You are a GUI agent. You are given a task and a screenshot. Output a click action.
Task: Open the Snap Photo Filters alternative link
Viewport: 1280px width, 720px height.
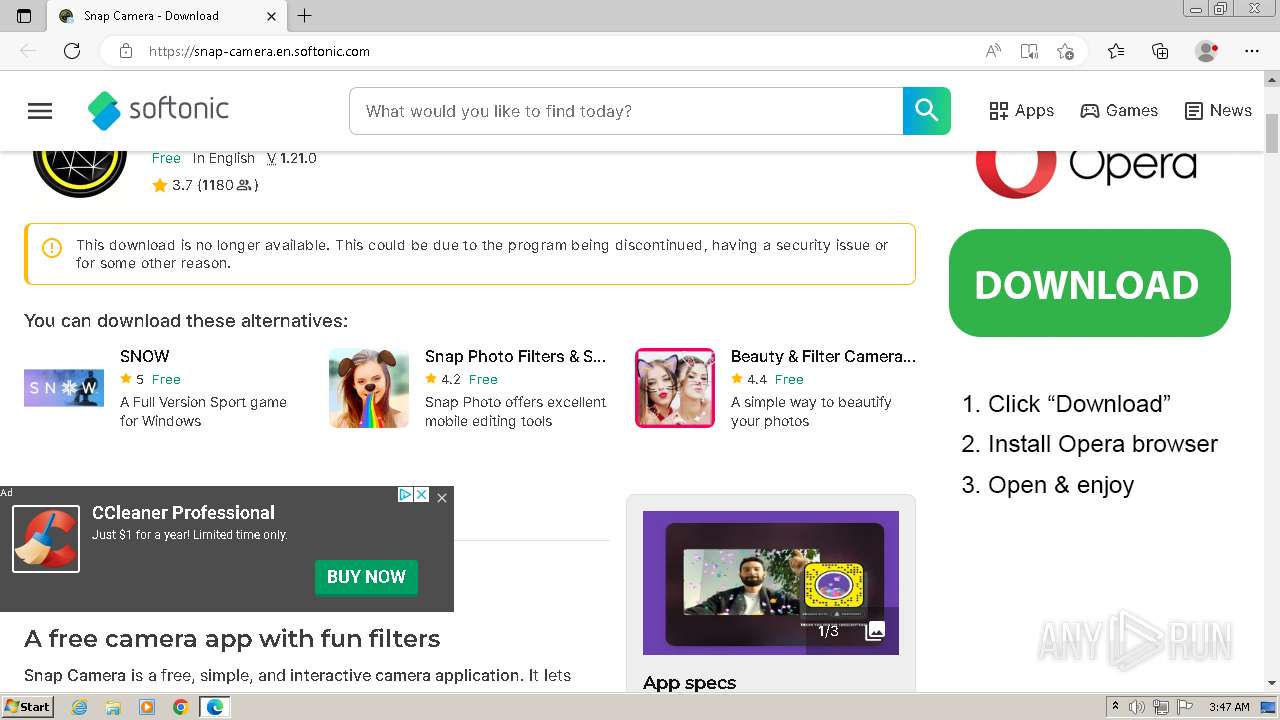point(515,356)
